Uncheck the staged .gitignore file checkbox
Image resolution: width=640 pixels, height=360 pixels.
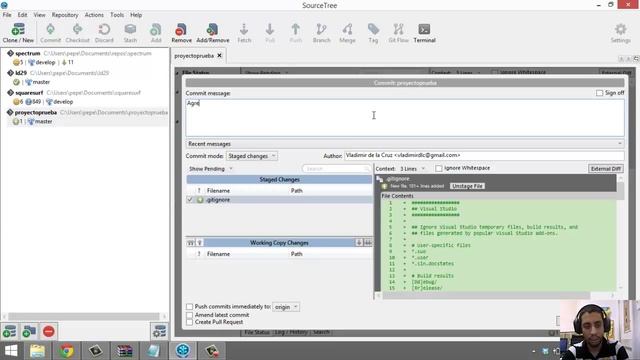(190, 200)
